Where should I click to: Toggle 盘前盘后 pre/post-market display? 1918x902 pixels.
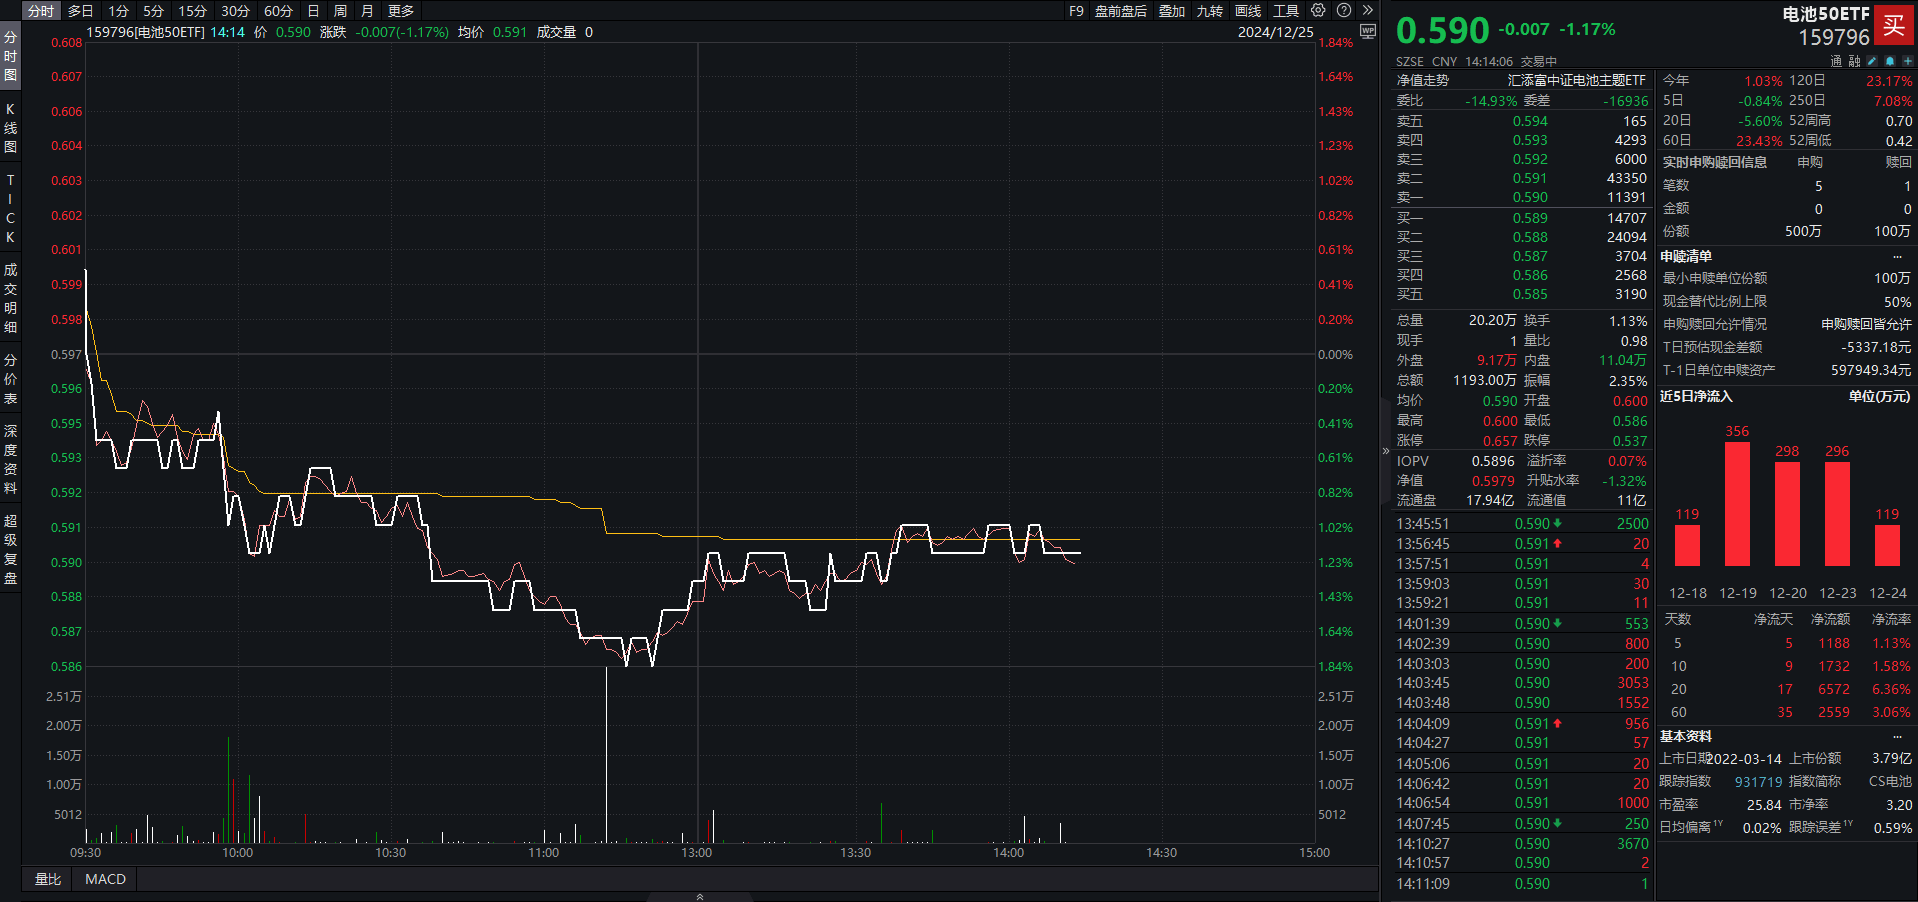[x=1121, y=11]
